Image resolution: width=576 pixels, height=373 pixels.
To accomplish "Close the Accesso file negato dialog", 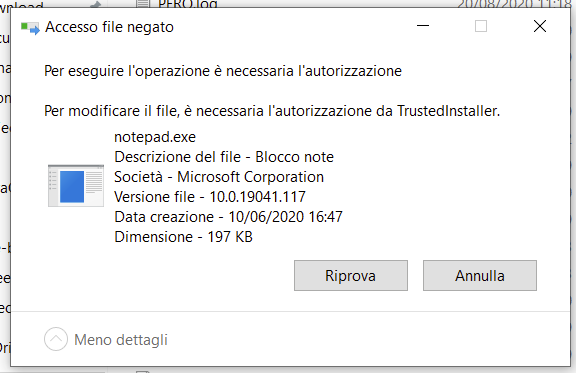I will 540,26.
